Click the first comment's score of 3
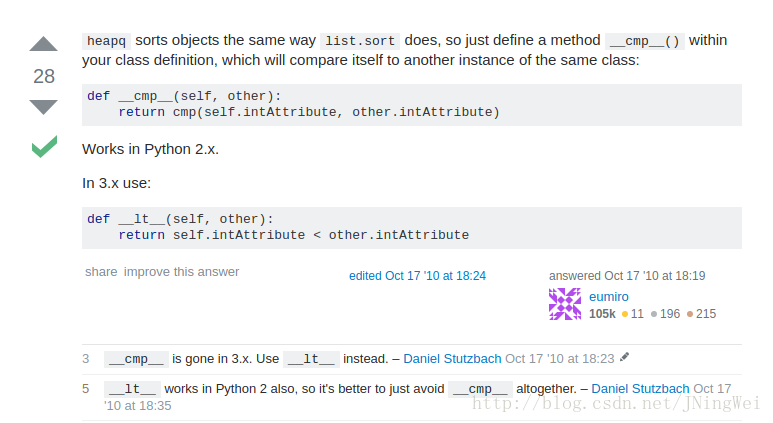This screenshot has width=773, height=423. [x=86, y=358]
